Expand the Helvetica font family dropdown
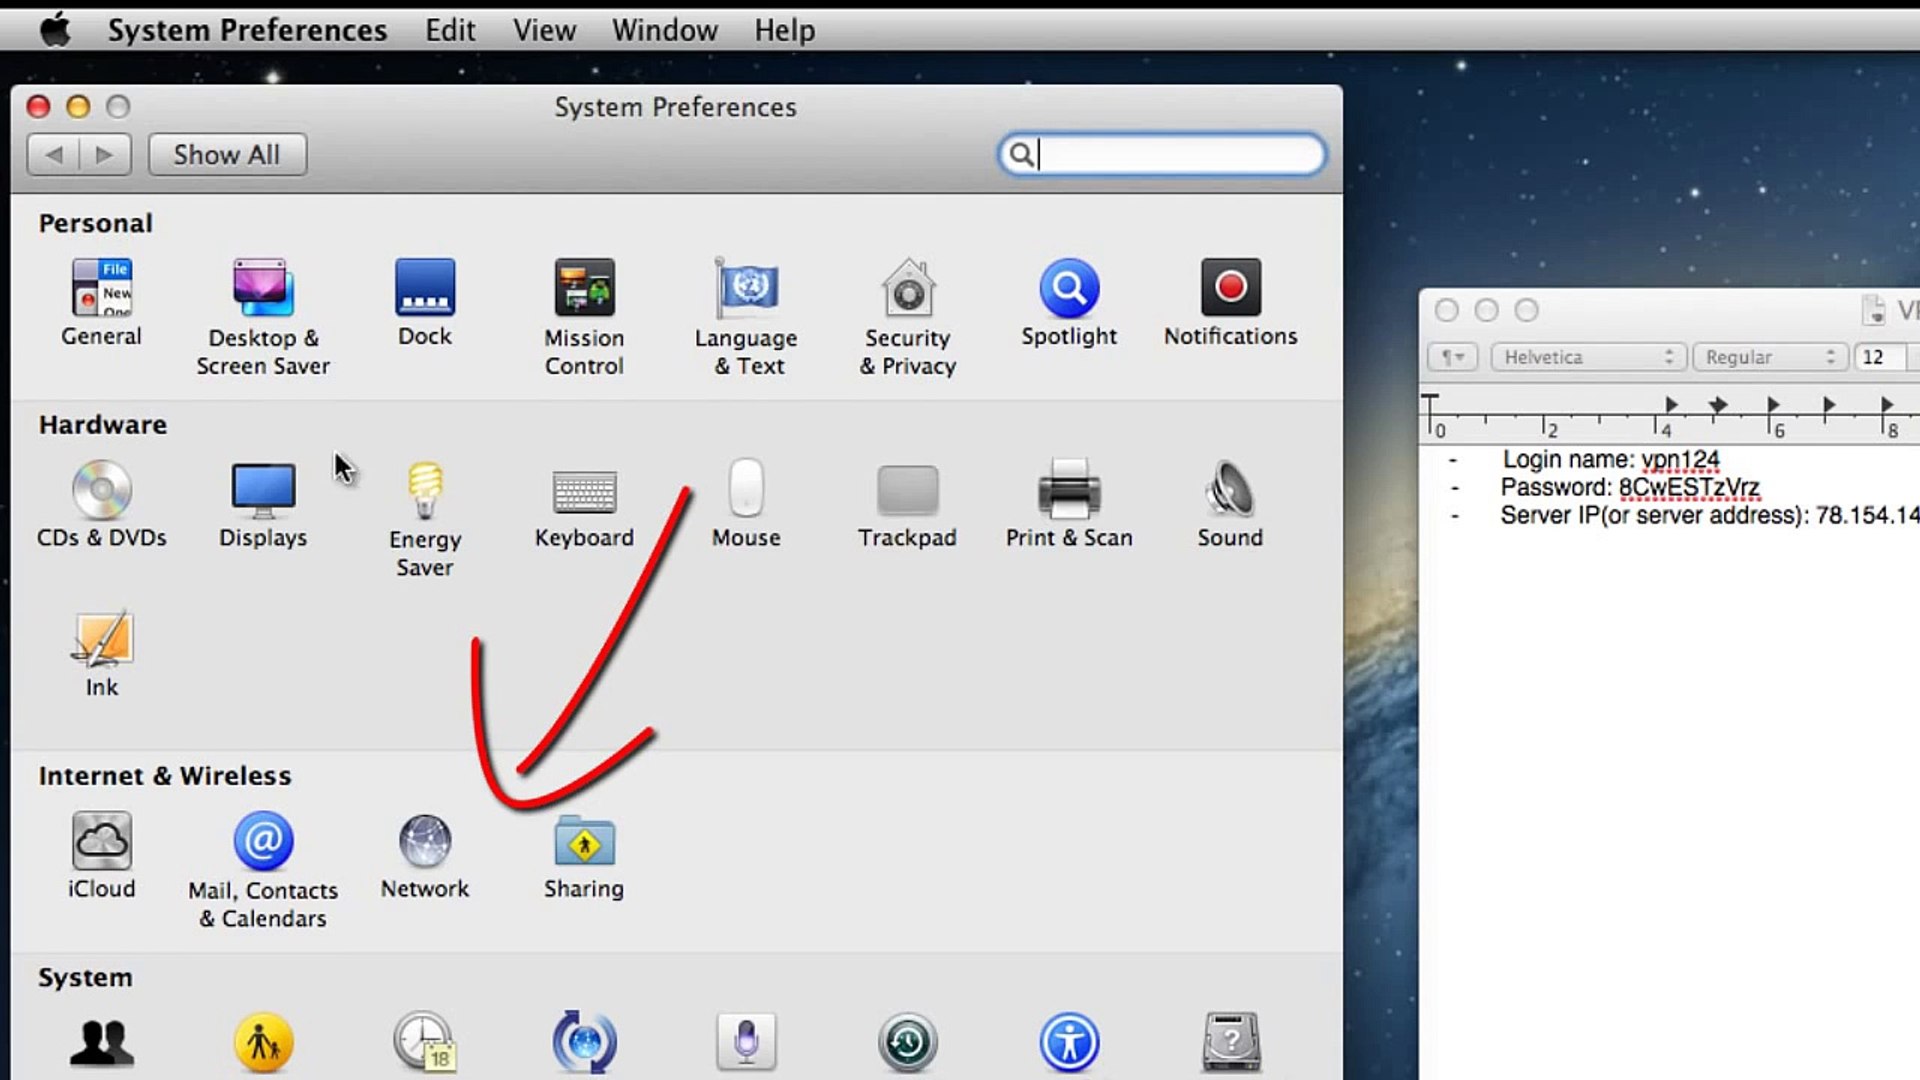 pyautogui.click(x=1587, y=357)
